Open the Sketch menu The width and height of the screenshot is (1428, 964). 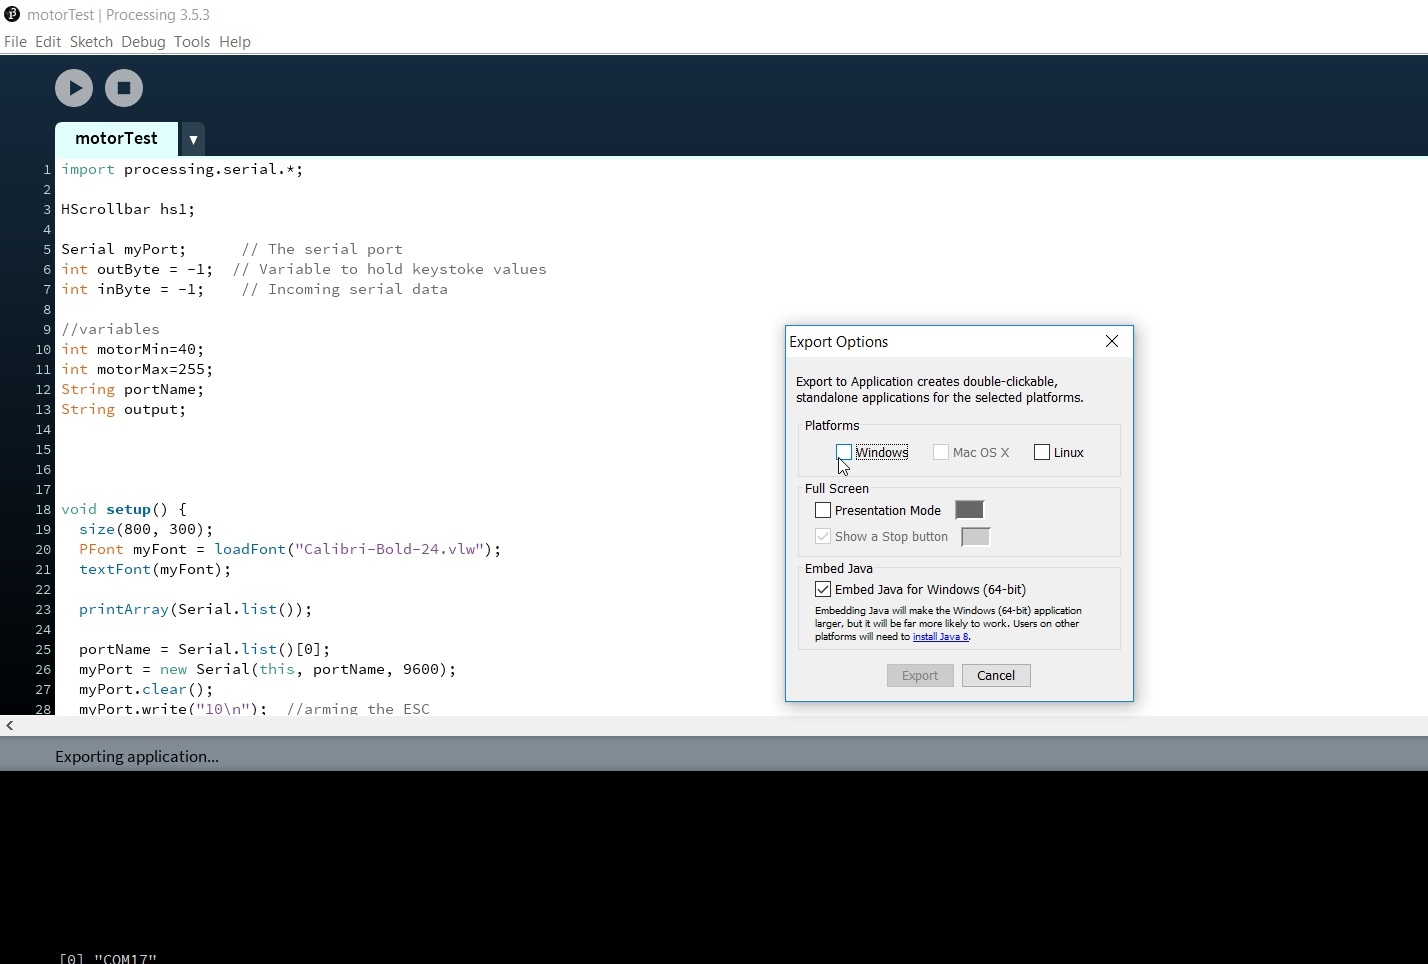point(91,42)
